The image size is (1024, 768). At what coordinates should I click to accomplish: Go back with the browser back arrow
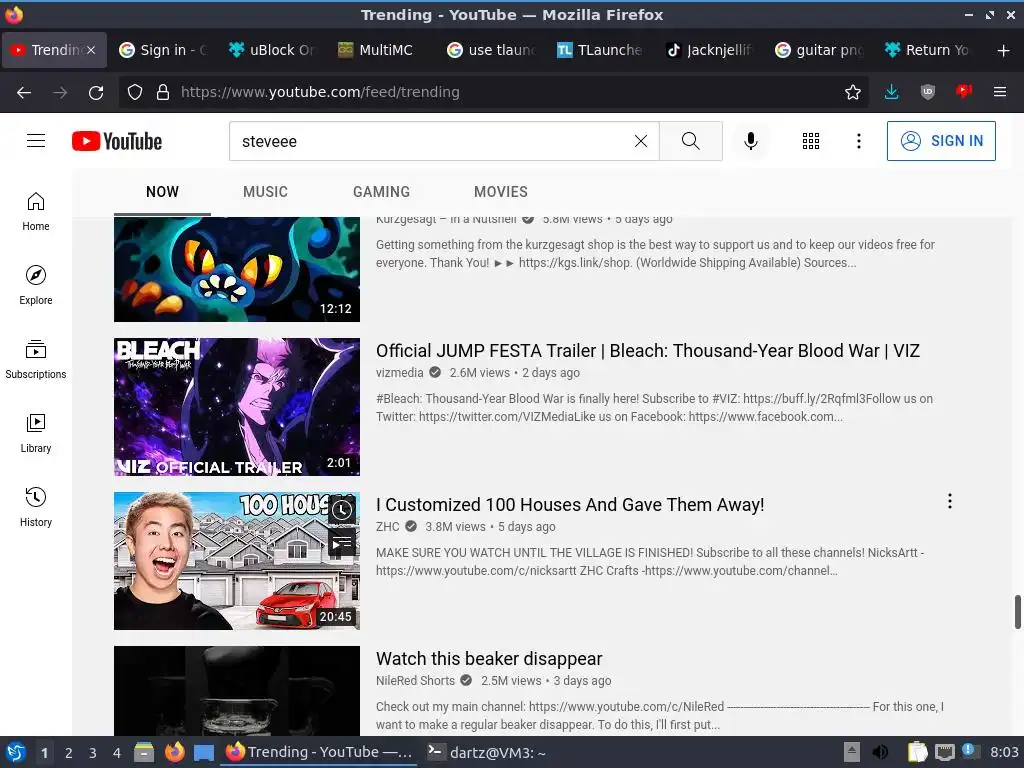(24, 92)
